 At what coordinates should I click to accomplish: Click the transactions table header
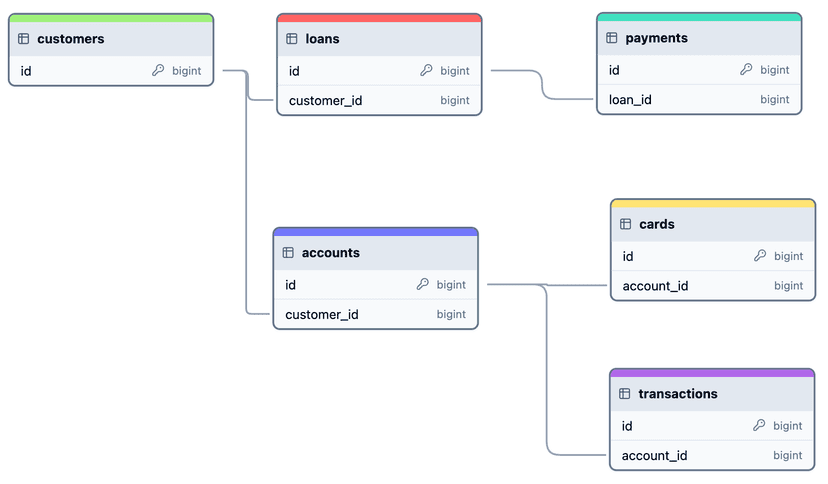[x=678, y=394]
